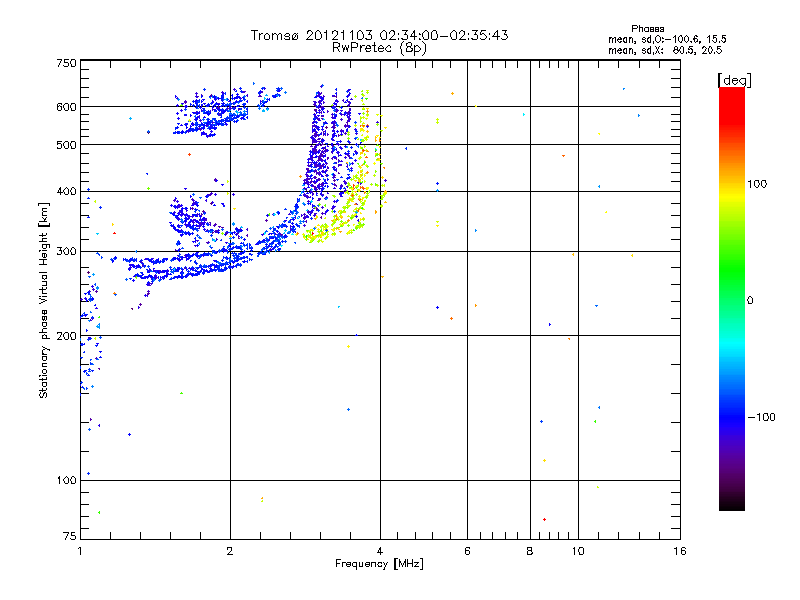The width and height of the screenshot is (800, 600).
Task: Click the x-axis tick label '8'
Action: pyautogui.click(x=530, y=551)
